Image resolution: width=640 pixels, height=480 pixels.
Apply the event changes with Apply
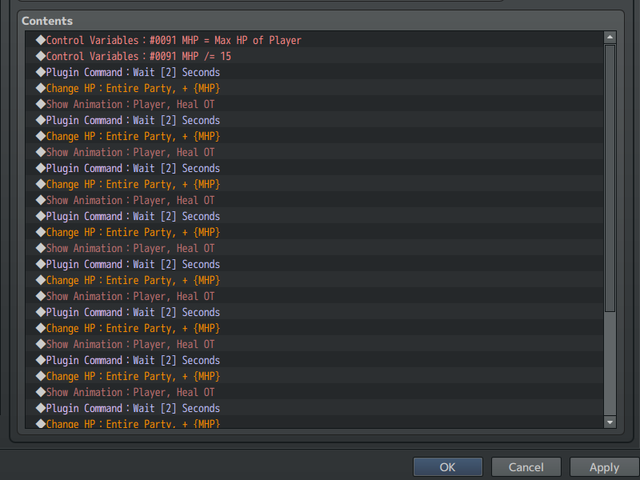tap(604, 467)
